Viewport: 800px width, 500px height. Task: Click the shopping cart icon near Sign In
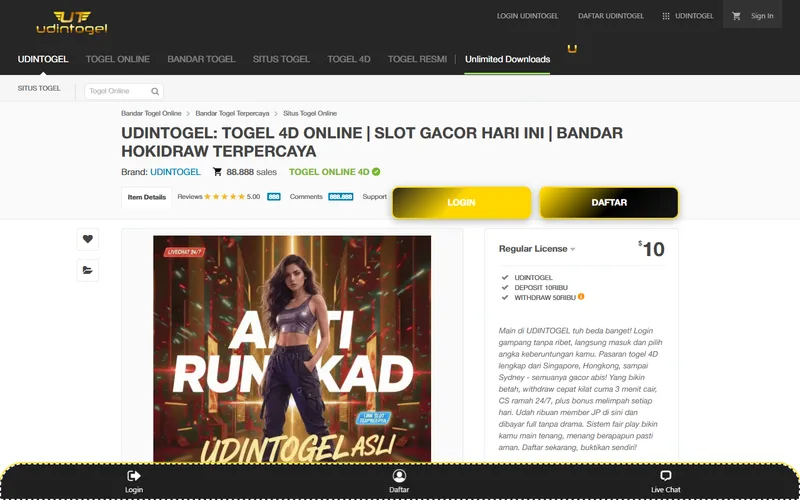(736, 16)
